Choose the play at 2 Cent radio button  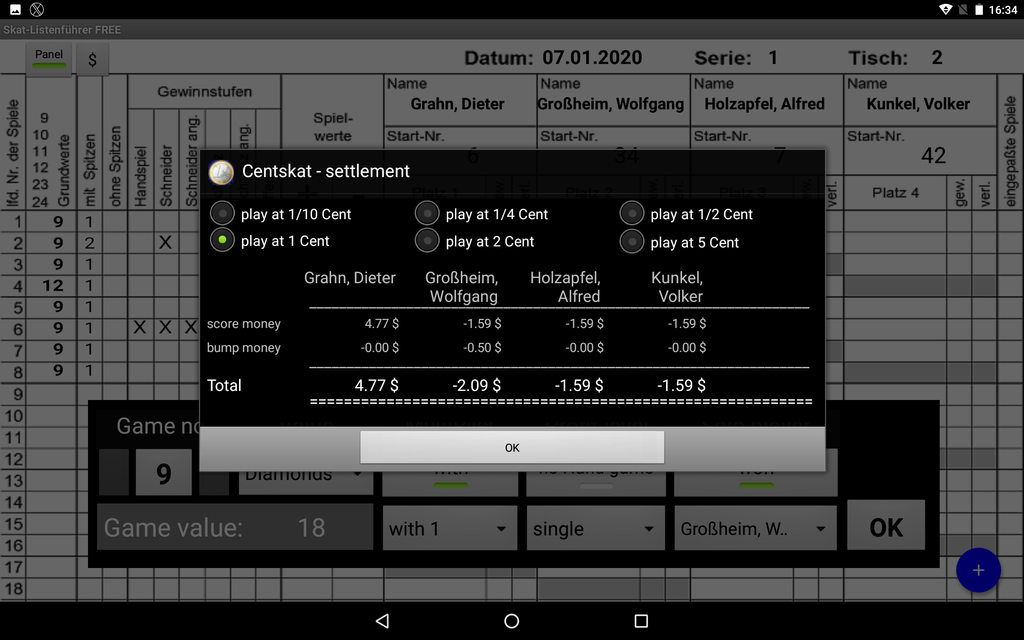pyautogui.click(x=427, y=241)
